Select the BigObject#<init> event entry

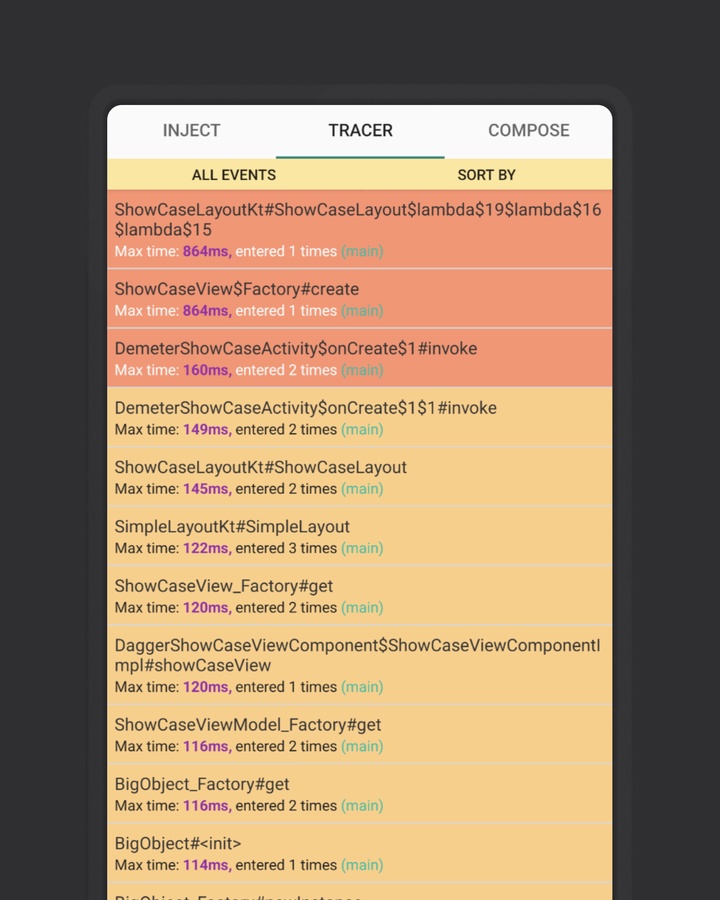(360, 853)
